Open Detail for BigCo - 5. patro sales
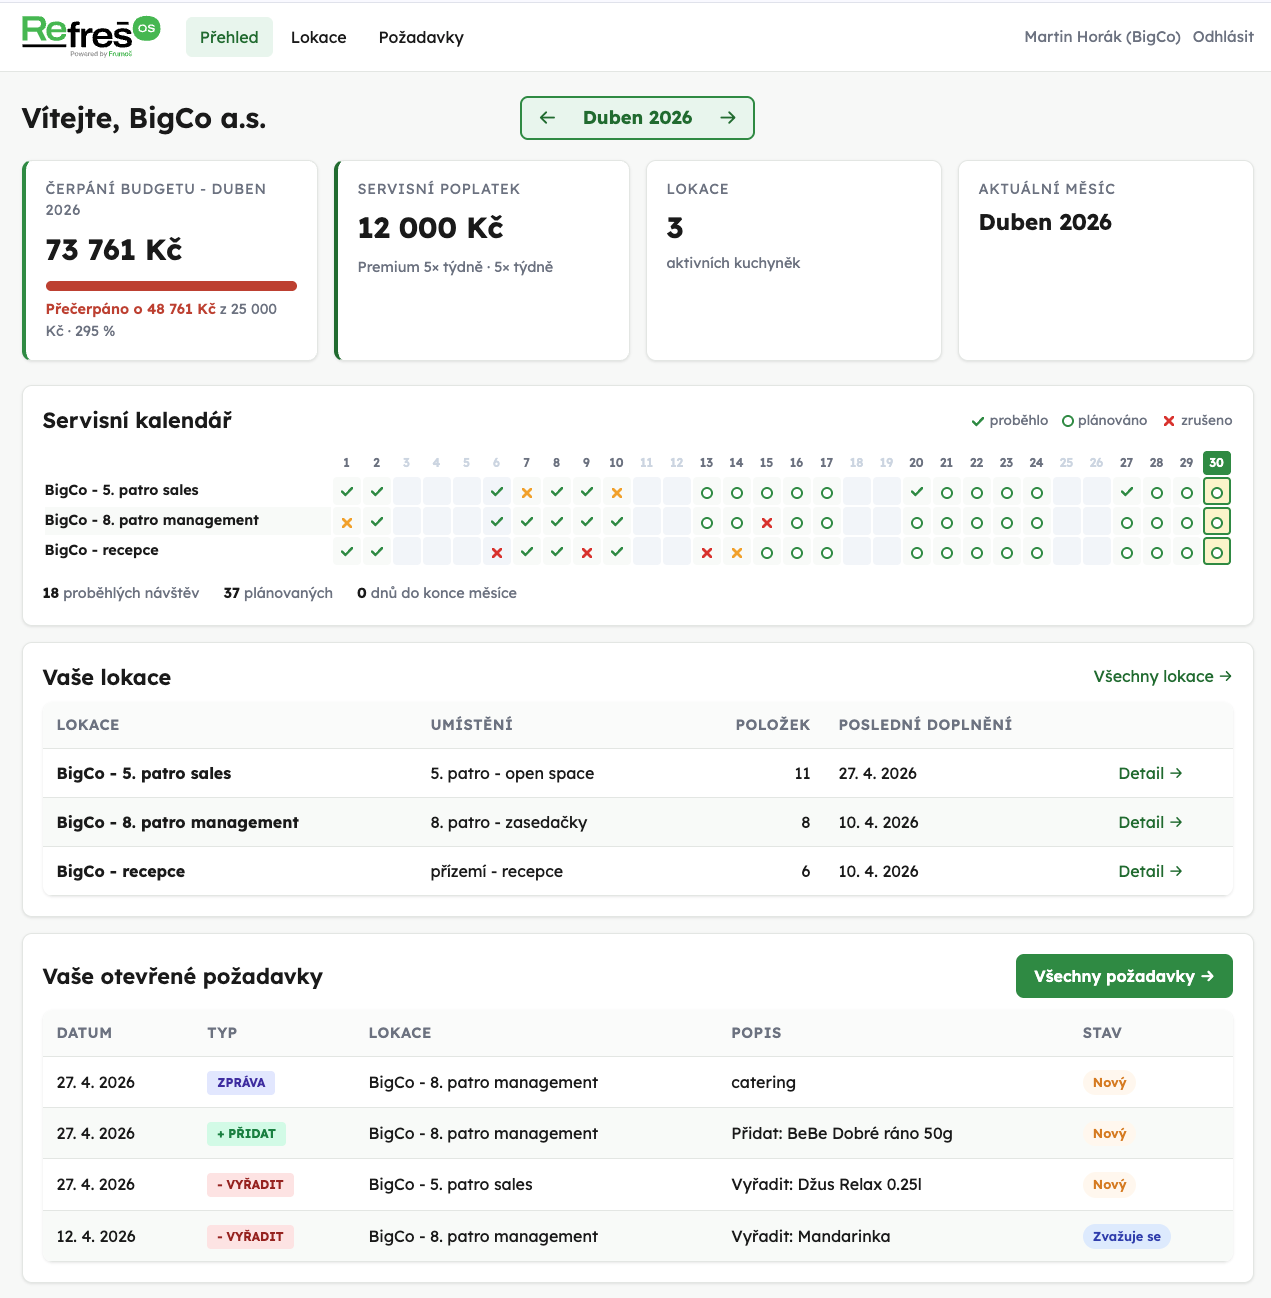The width and height of the screenshot is (1271, 1298). tap(1150, 773)
